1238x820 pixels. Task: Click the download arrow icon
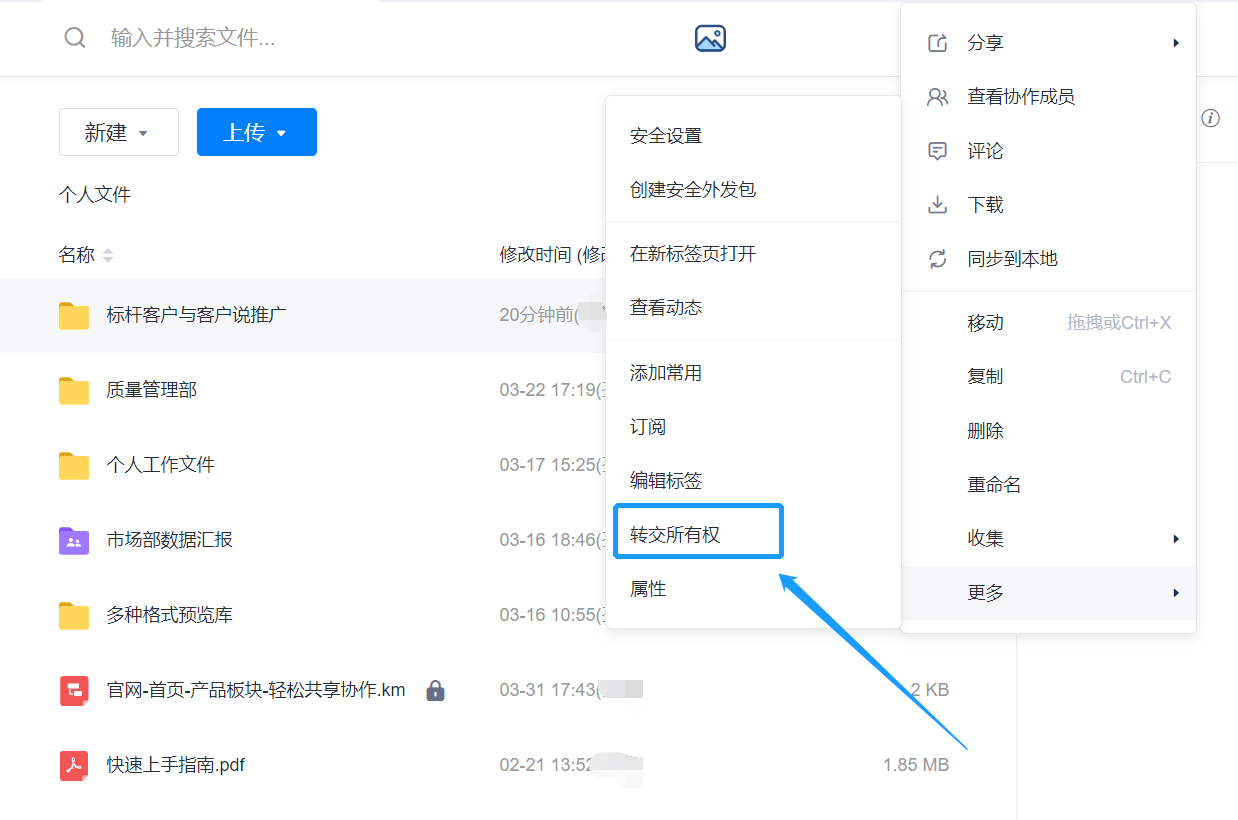coord(938,205)
